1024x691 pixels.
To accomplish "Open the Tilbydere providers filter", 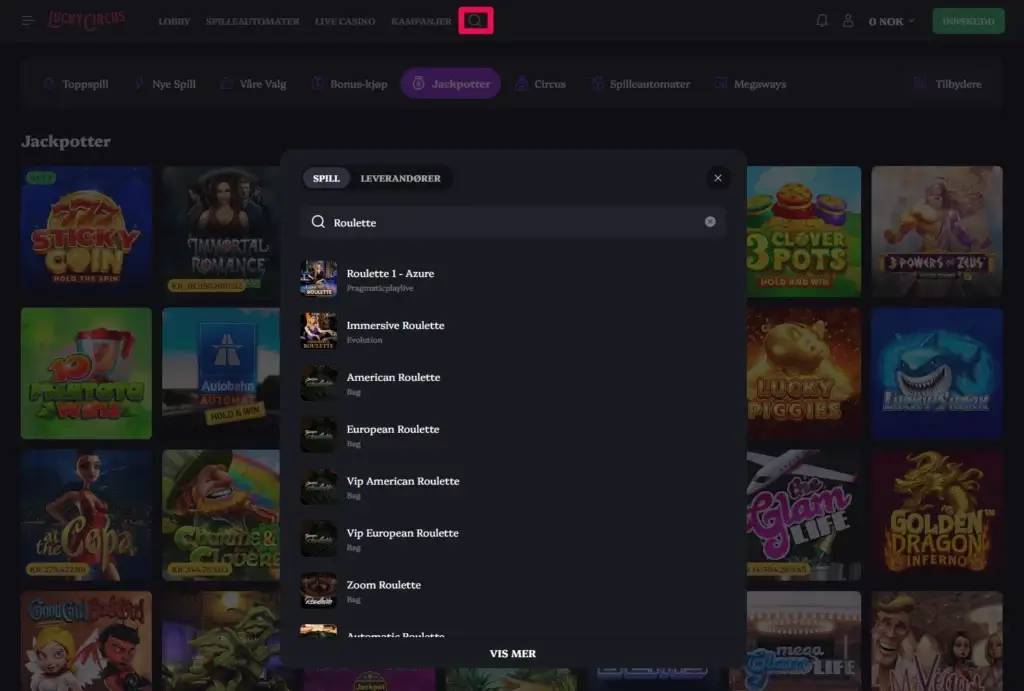I will [x=948, y=84].
